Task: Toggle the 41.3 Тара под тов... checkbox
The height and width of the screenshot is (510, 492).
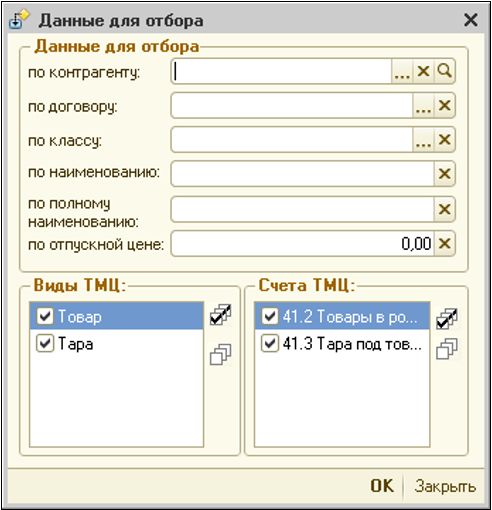Action: tap(270, 343)
